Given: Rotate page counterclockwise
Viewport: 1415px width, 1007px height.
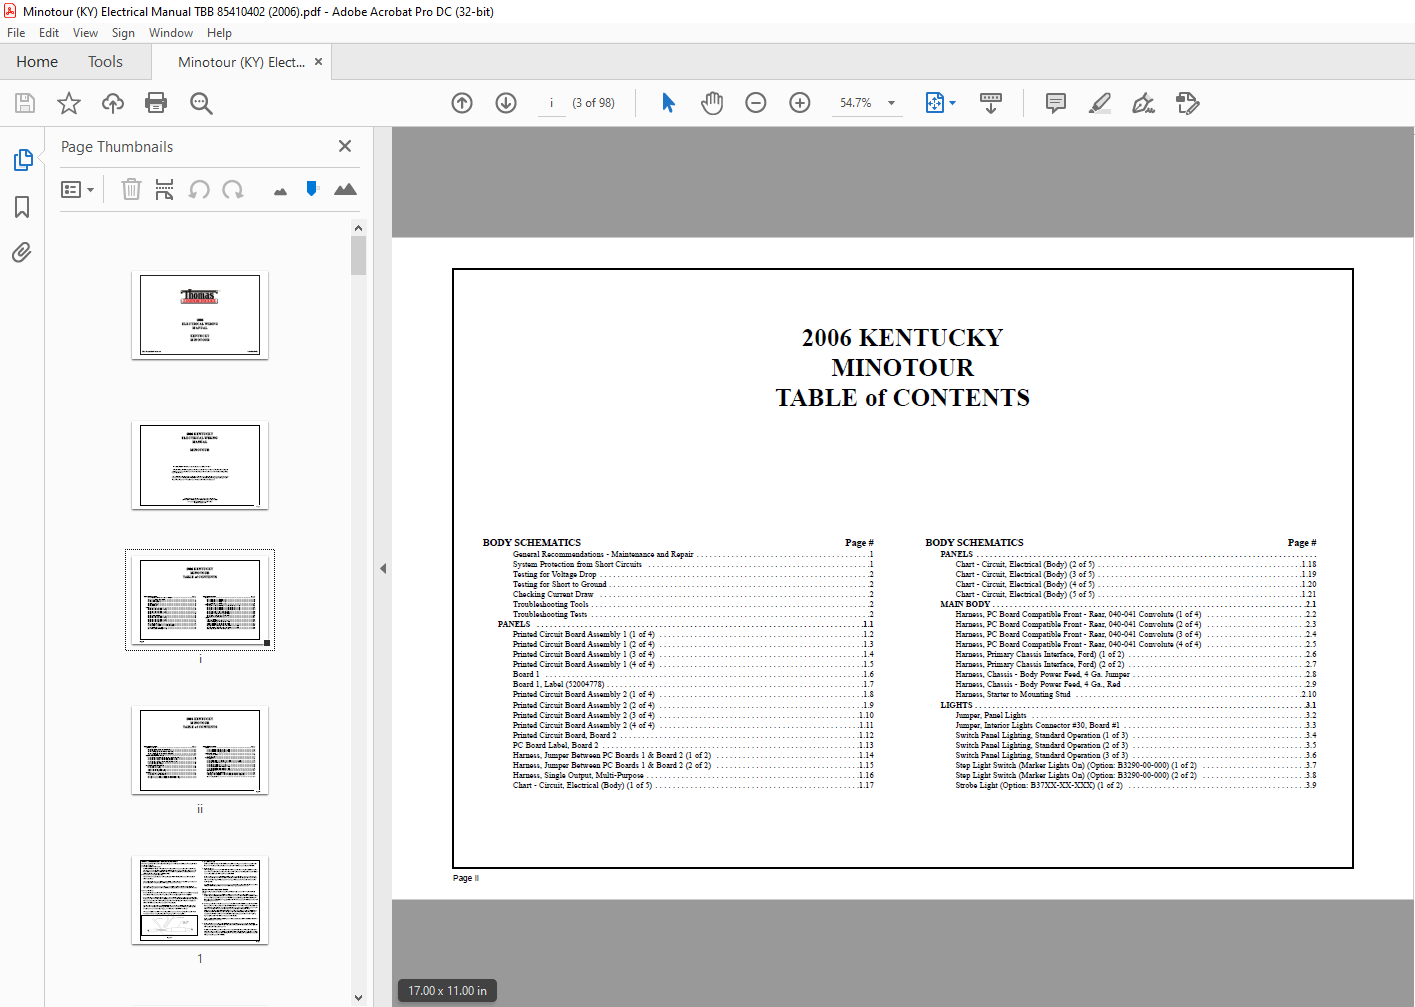Looking at the screenshot, I should coord(199,189).
